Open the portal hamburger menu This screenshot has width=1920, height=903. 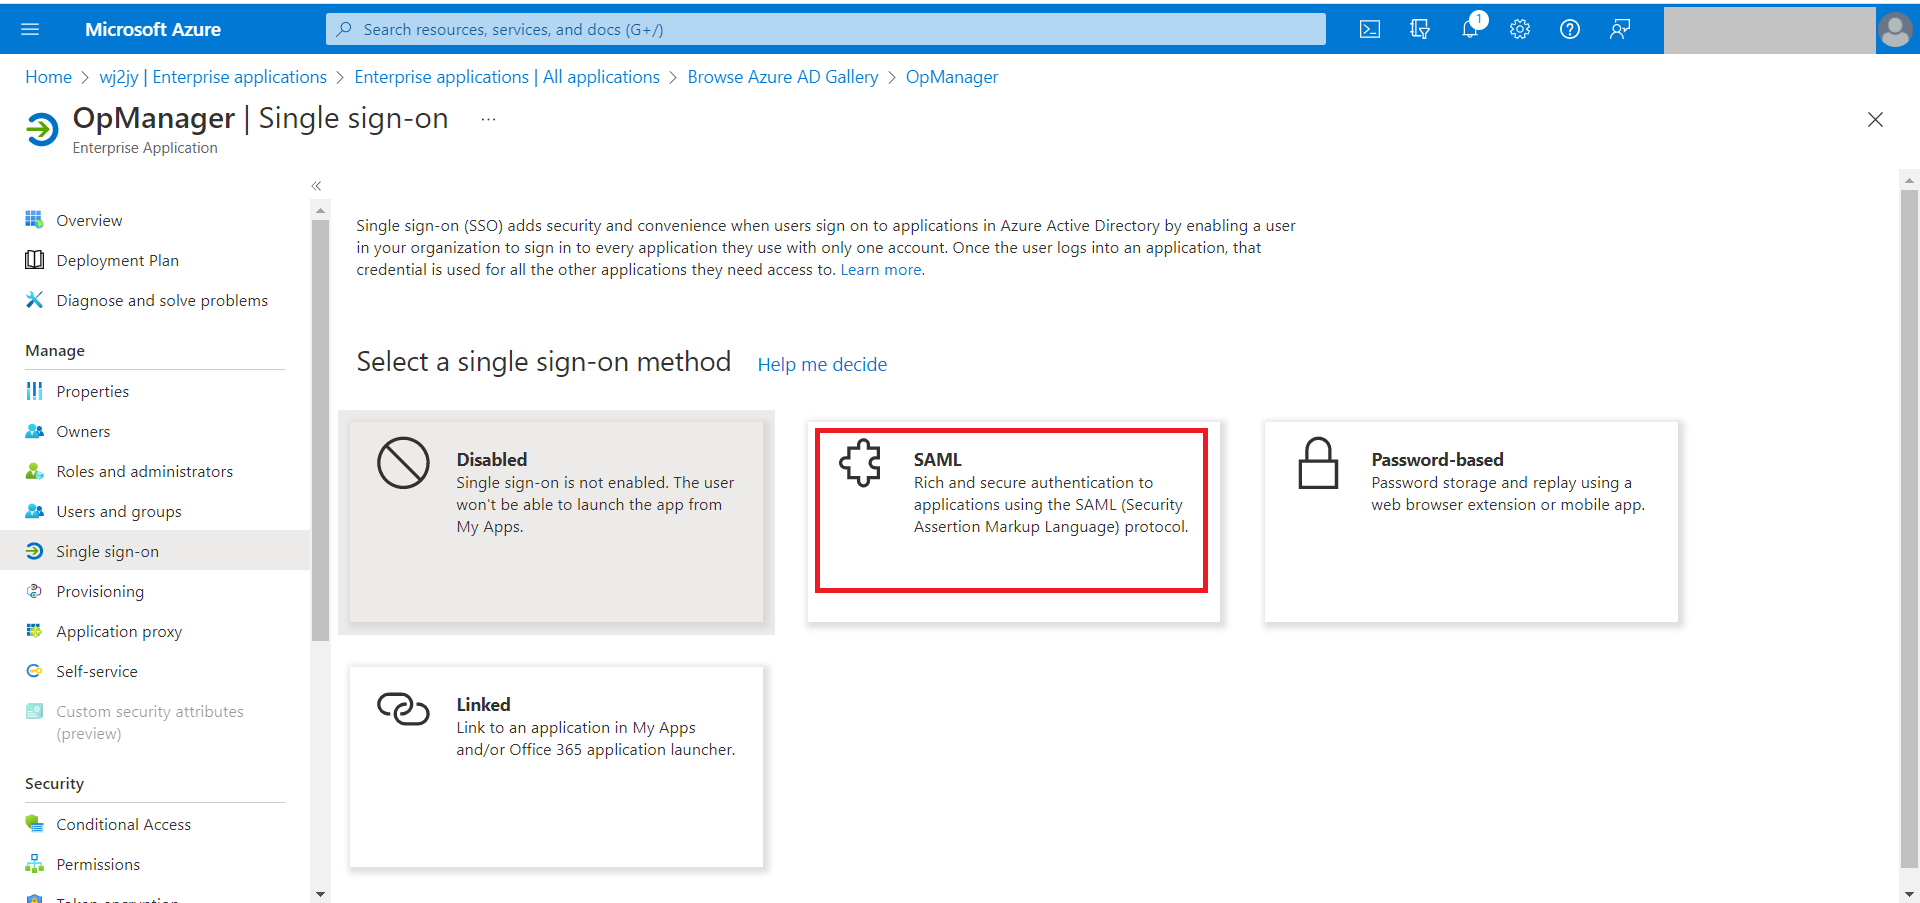click(30, 29)
